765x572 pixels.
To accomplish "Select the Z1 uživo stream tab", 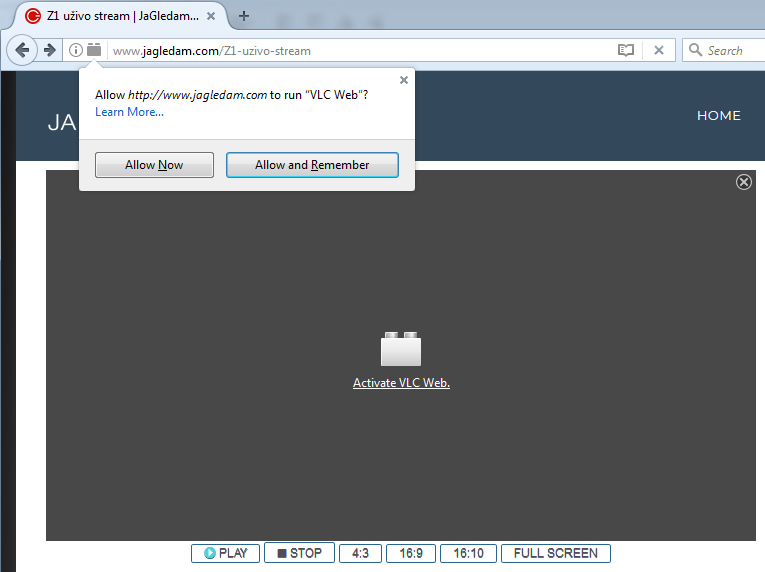I will point(120,16).
